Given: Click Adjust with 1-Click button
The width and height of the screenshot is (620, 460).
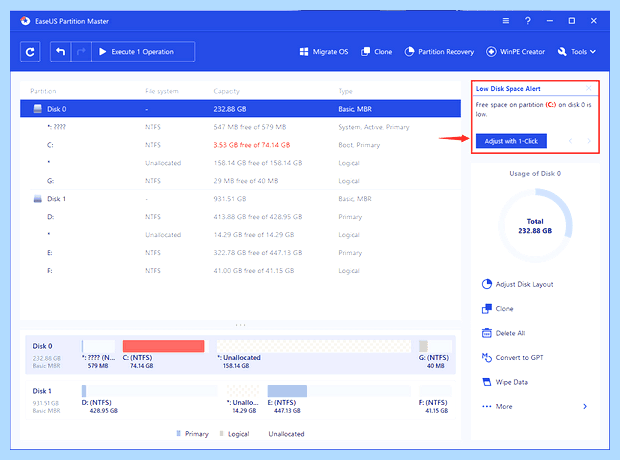Looking at the screenshot, I should (511, 141).
